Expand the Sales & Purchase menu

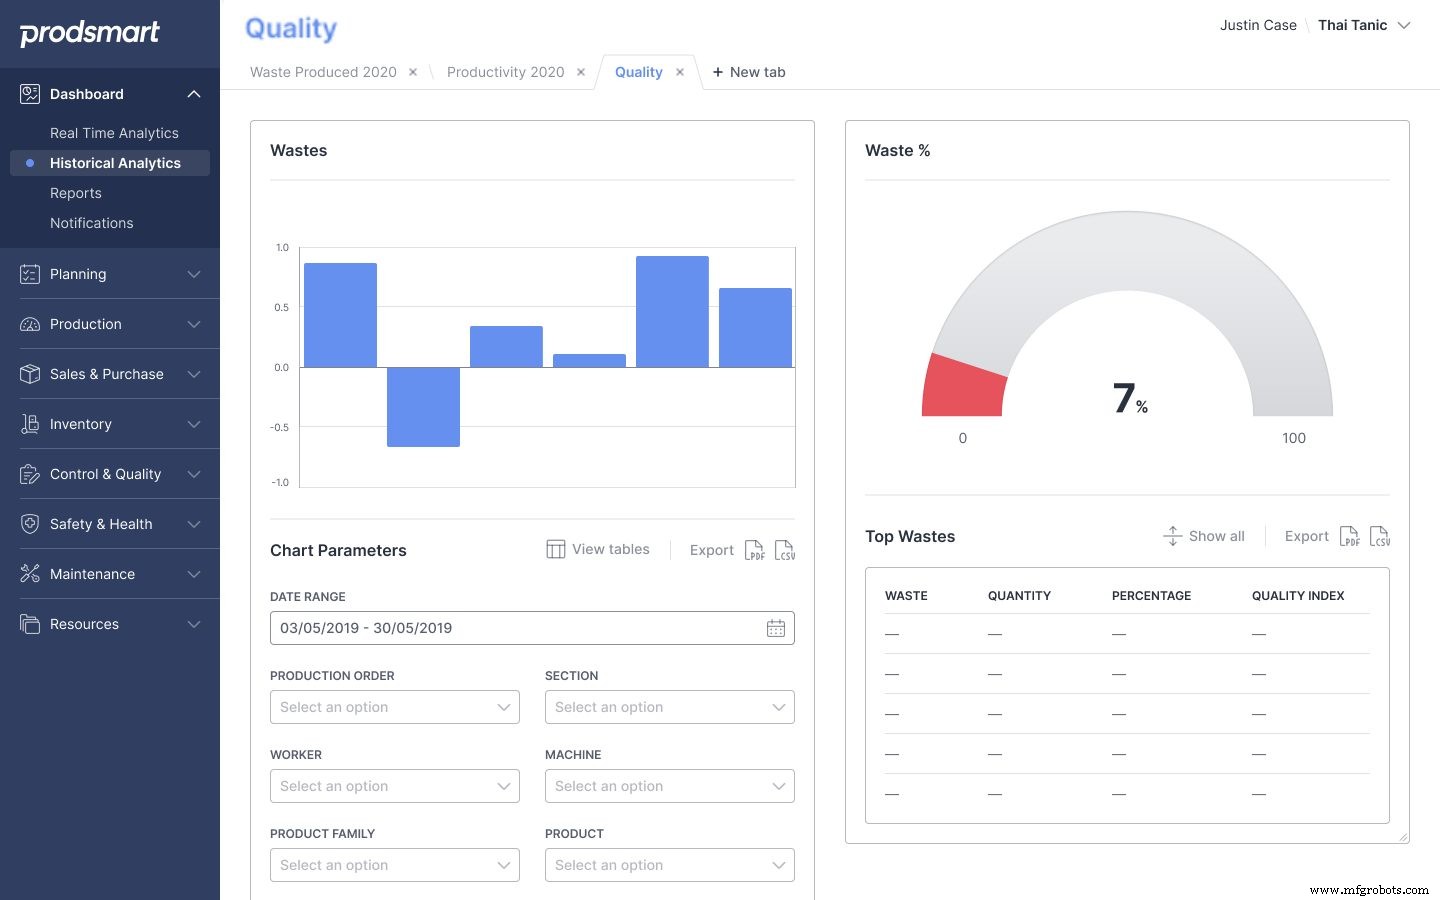coord(194,374)
